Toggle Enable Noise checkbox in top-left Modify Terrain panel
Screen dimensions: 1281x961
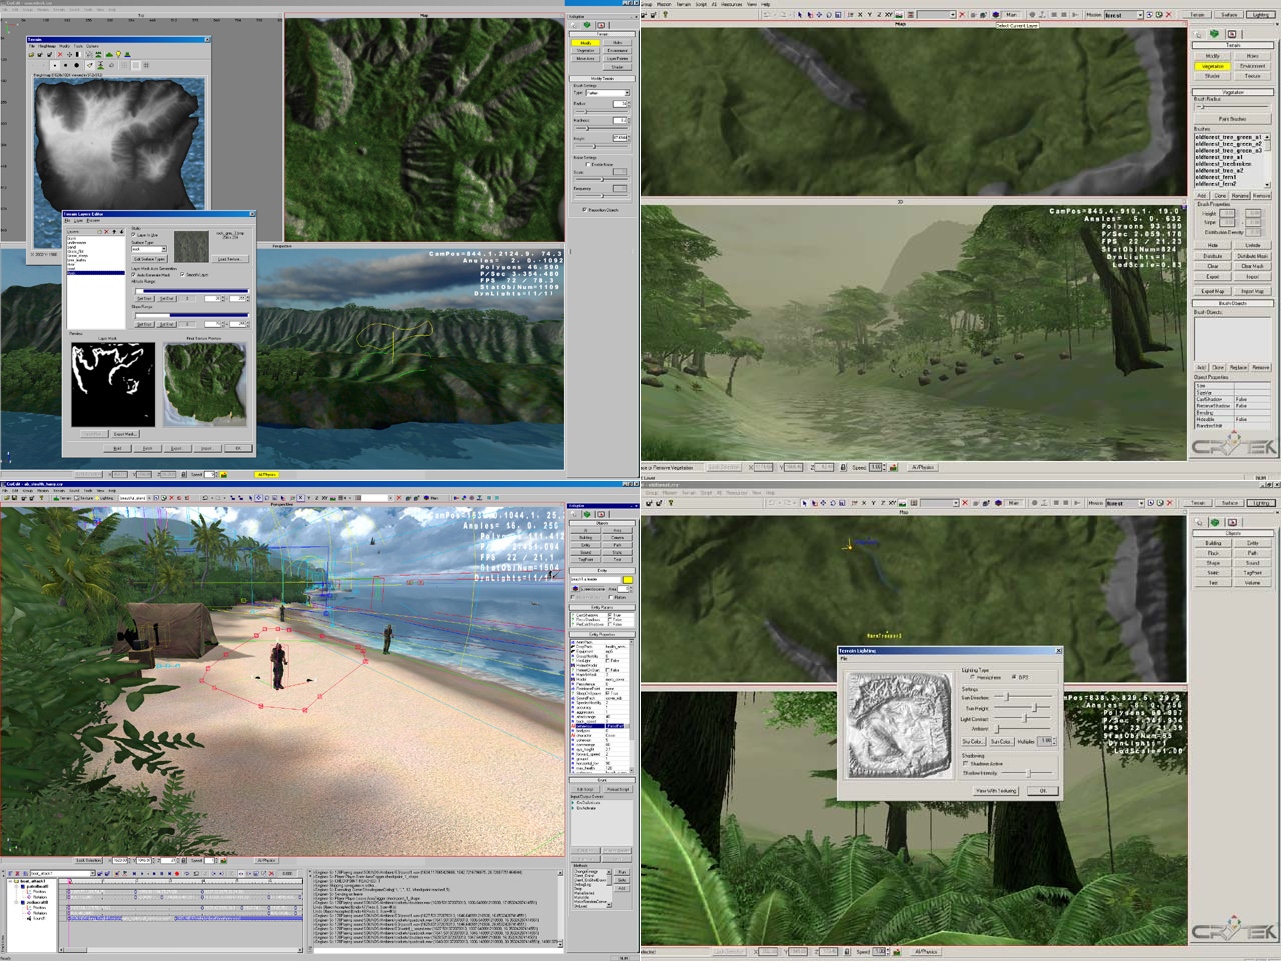(x=586, y=164)
